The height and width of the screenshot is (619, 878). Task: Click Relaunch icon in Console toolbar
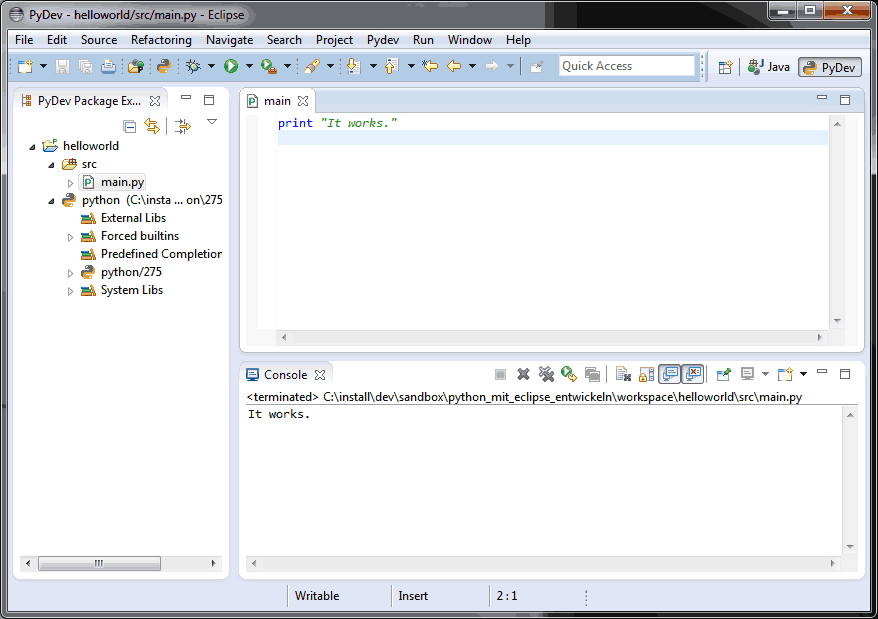point(568,374)
